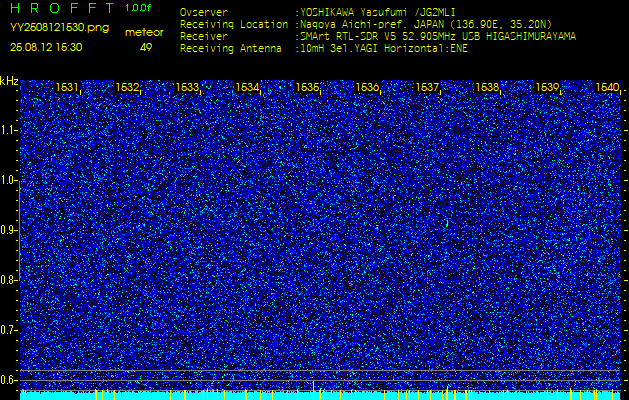Click the tall yellow spike below 1535
The width and height of the screenshot is (629, 400).
click(313, 390)
